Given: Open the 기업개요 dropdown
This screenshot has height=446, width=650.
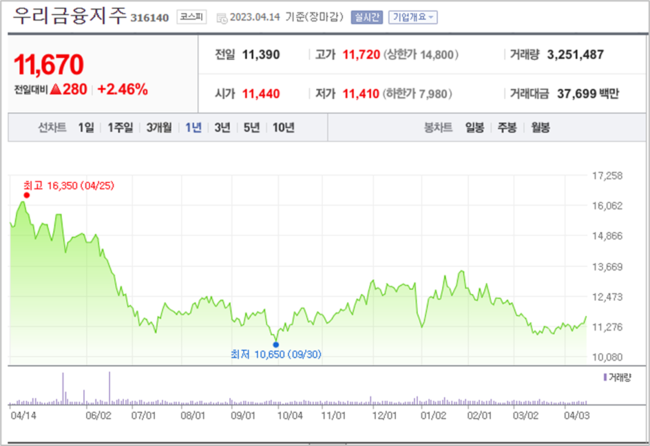Looking at the screenshot, I should tap(413, 17).
